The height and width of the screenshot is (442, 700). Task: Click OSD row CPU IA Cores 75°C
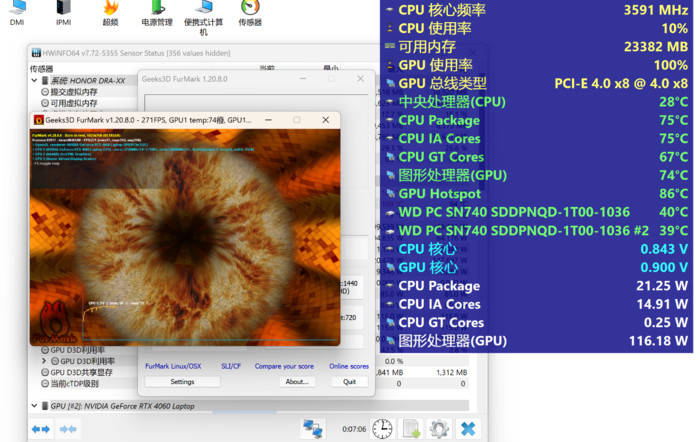pos(537,138)
